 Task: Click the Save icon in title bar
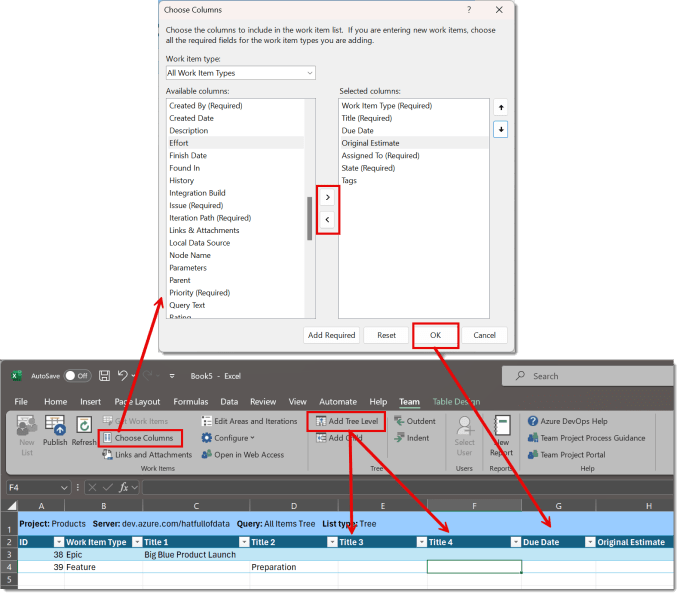point(105,376)
